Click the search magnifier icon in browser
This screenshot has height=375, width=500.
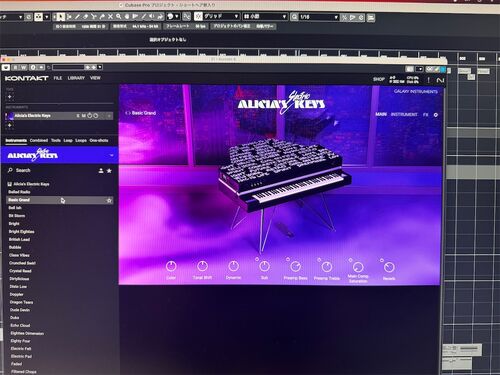pyautogui.click(x=10, y=170)
